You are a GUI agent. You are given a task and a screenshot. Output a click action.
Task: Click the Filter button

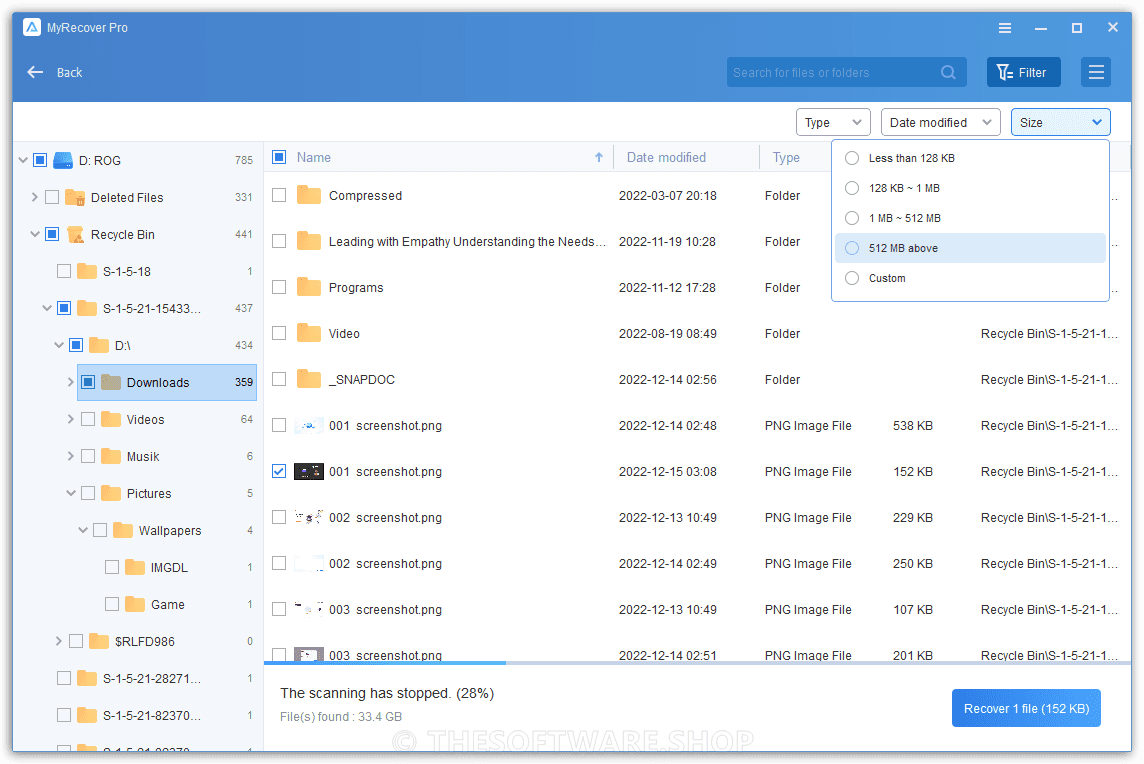(1023, 72)
